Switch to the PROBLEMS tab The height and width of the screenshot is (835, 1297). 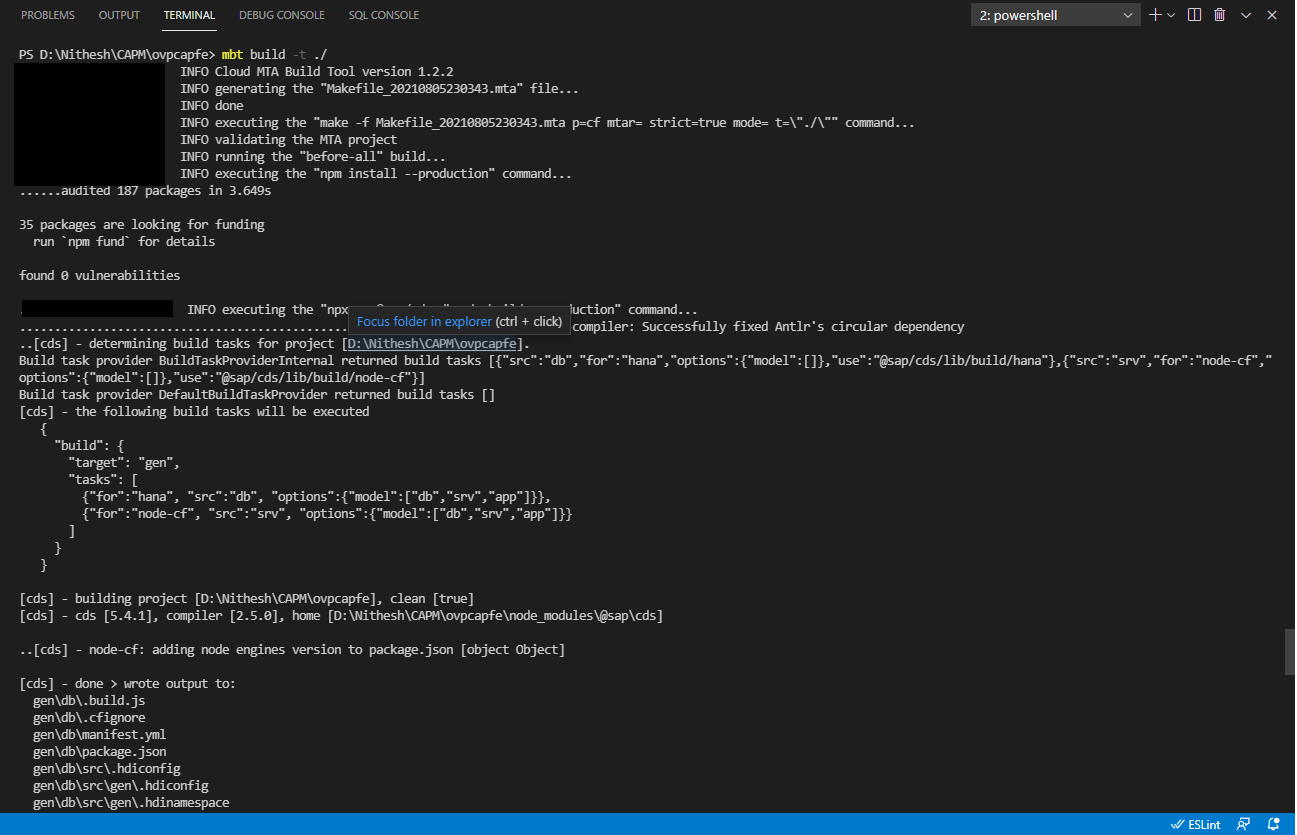47,15
